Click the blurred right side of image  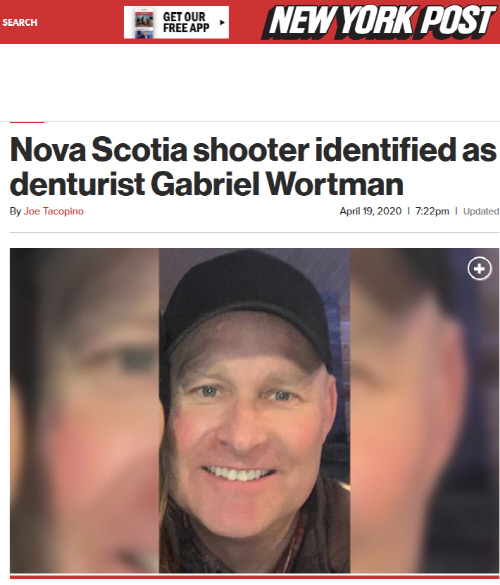coord(424,410)
